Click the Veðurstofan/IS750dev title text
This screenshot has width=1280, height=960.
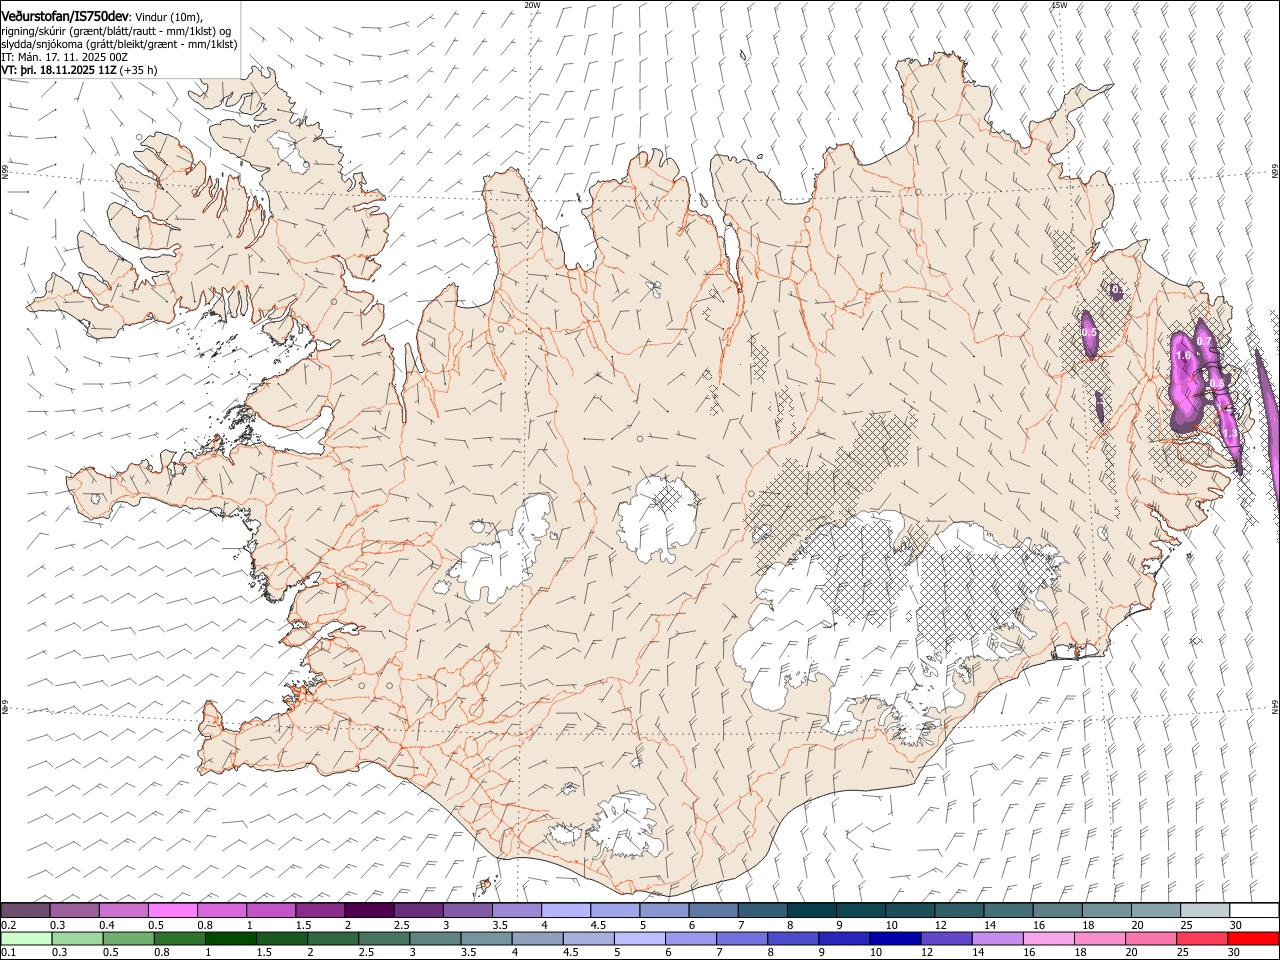coord(65,17)
